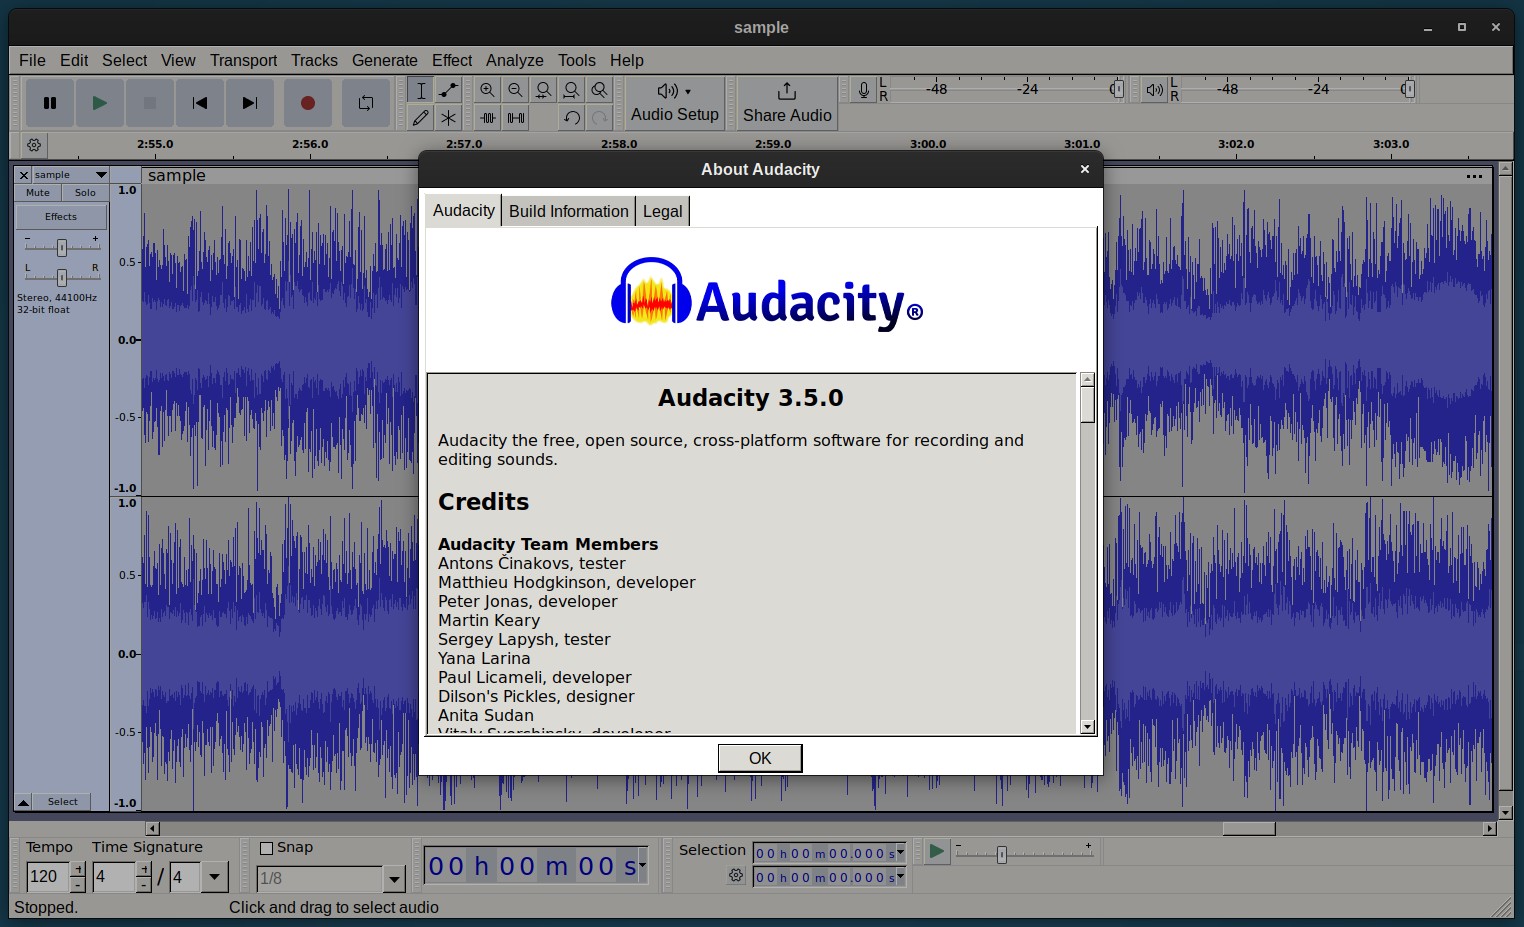Select the Multi-tool asterisk icon
1524x927 pixels.
click(448, 118)
